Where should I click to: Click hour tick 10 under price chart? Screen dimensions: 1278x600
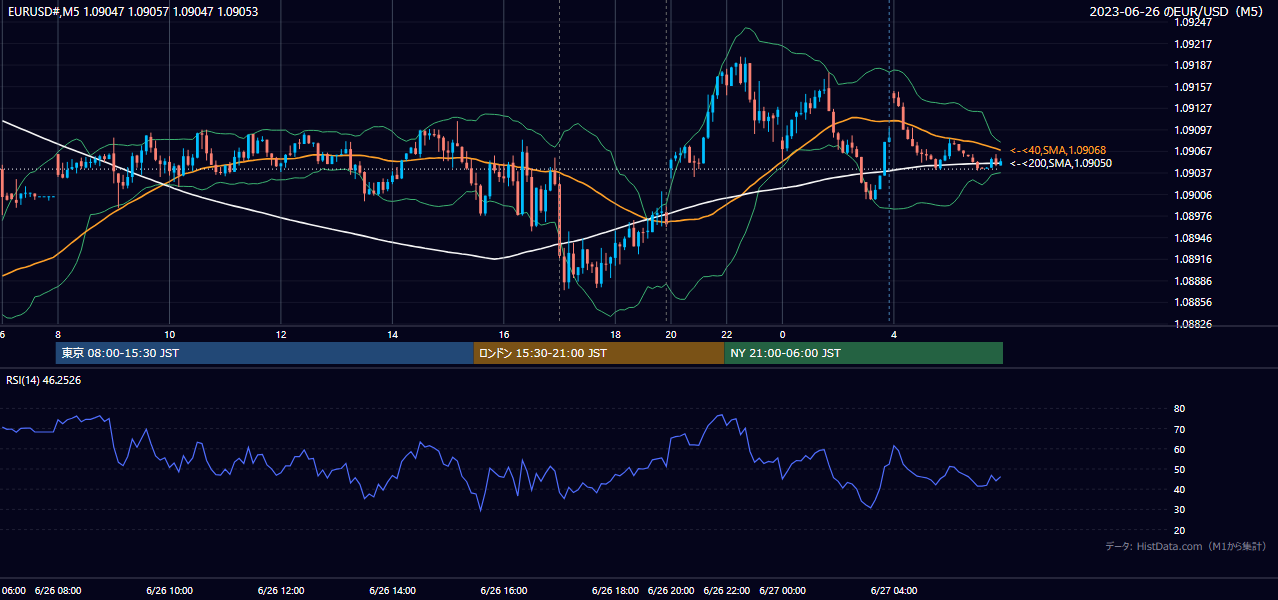click(x=170, y=335)
